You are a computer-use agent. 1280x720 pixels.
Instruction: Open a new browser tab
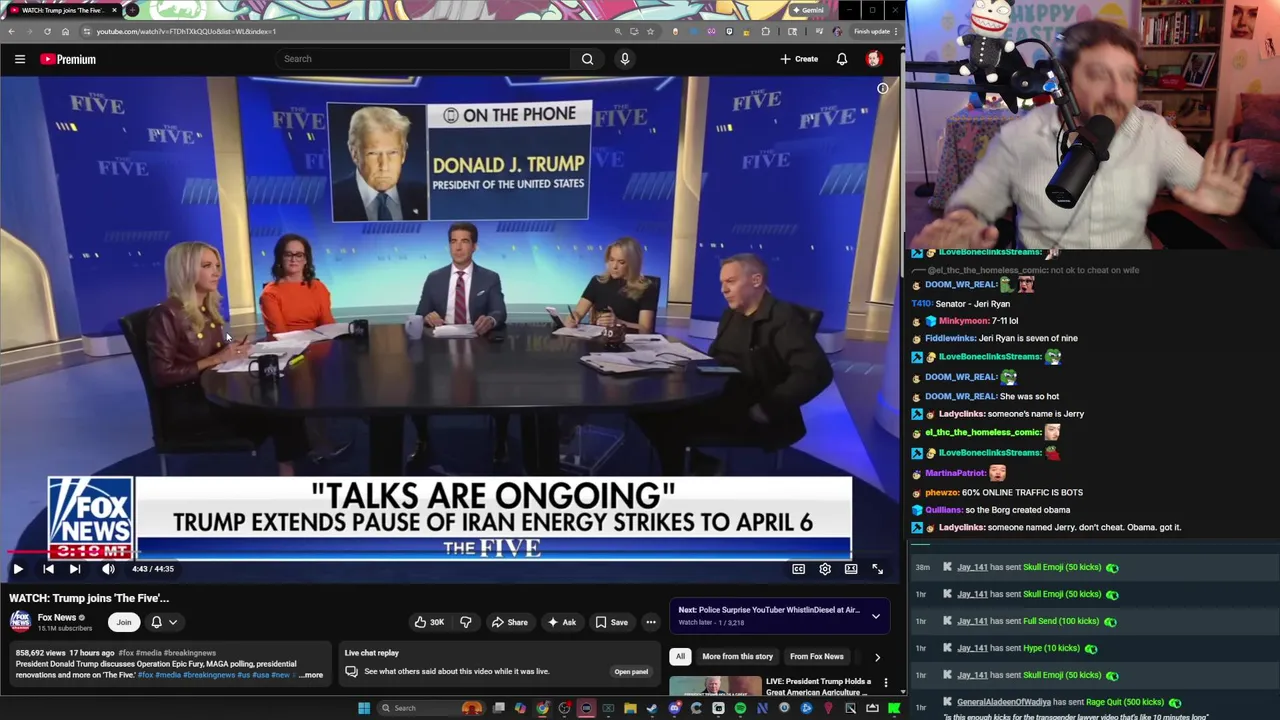coord(133,10)
